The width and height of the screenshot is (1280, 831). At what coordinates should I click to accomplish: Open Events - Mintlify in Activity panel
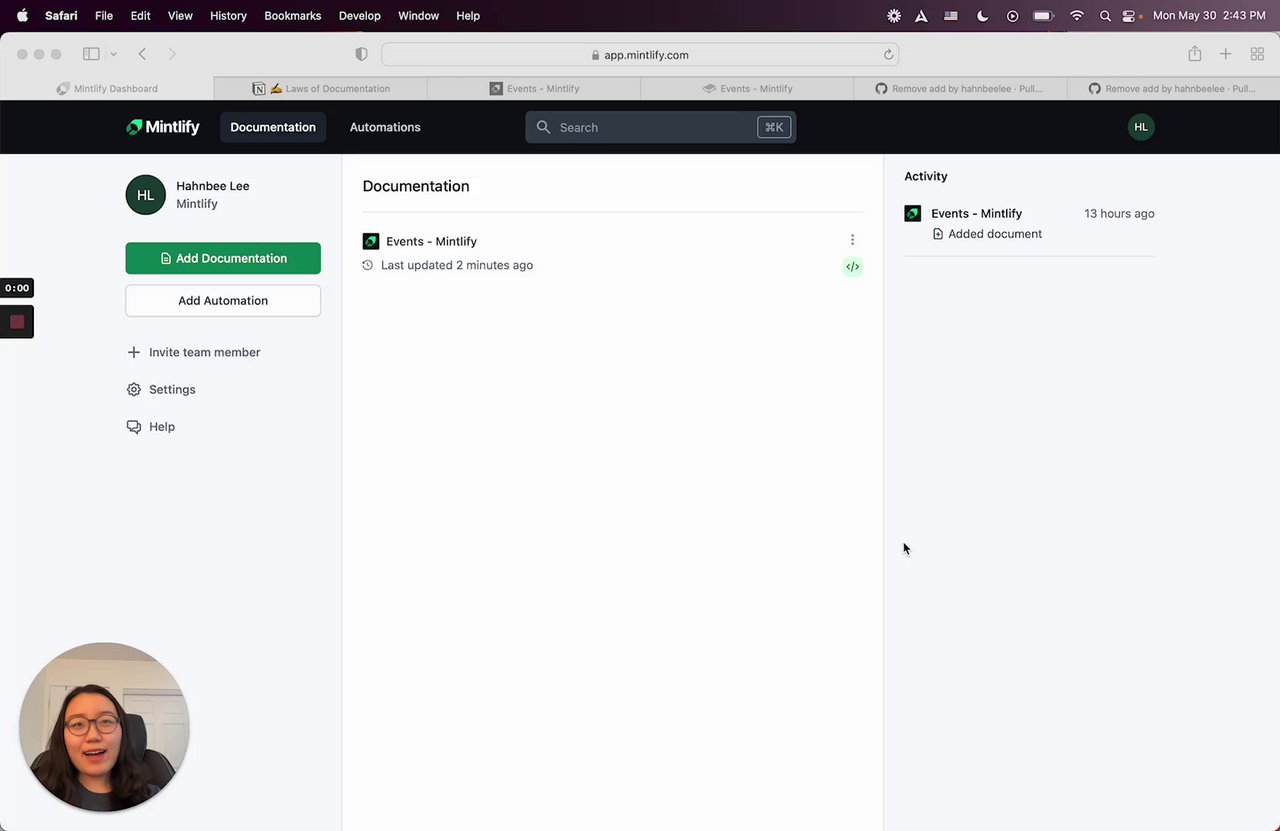pos(976,213)
